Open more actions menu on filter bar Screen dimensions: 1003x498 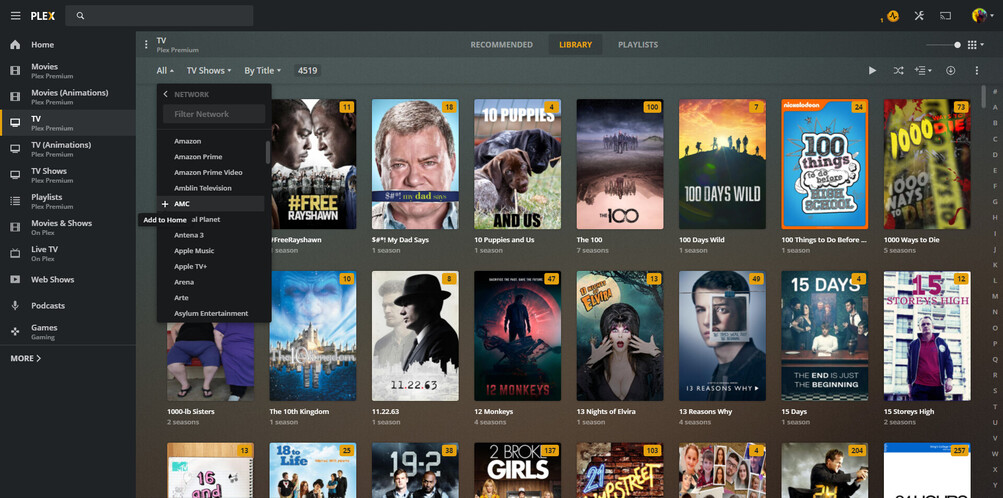click(977, 70)
